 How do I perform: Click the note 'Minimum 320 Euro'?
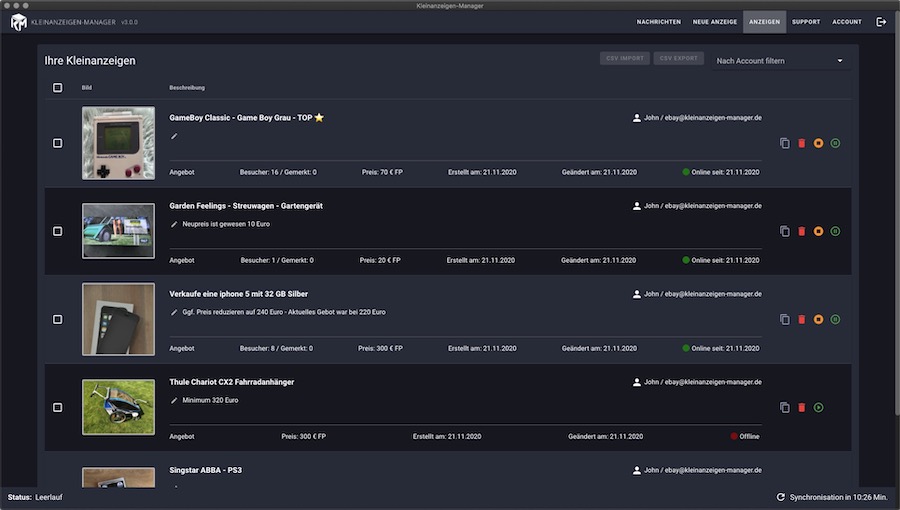point(210,400)
